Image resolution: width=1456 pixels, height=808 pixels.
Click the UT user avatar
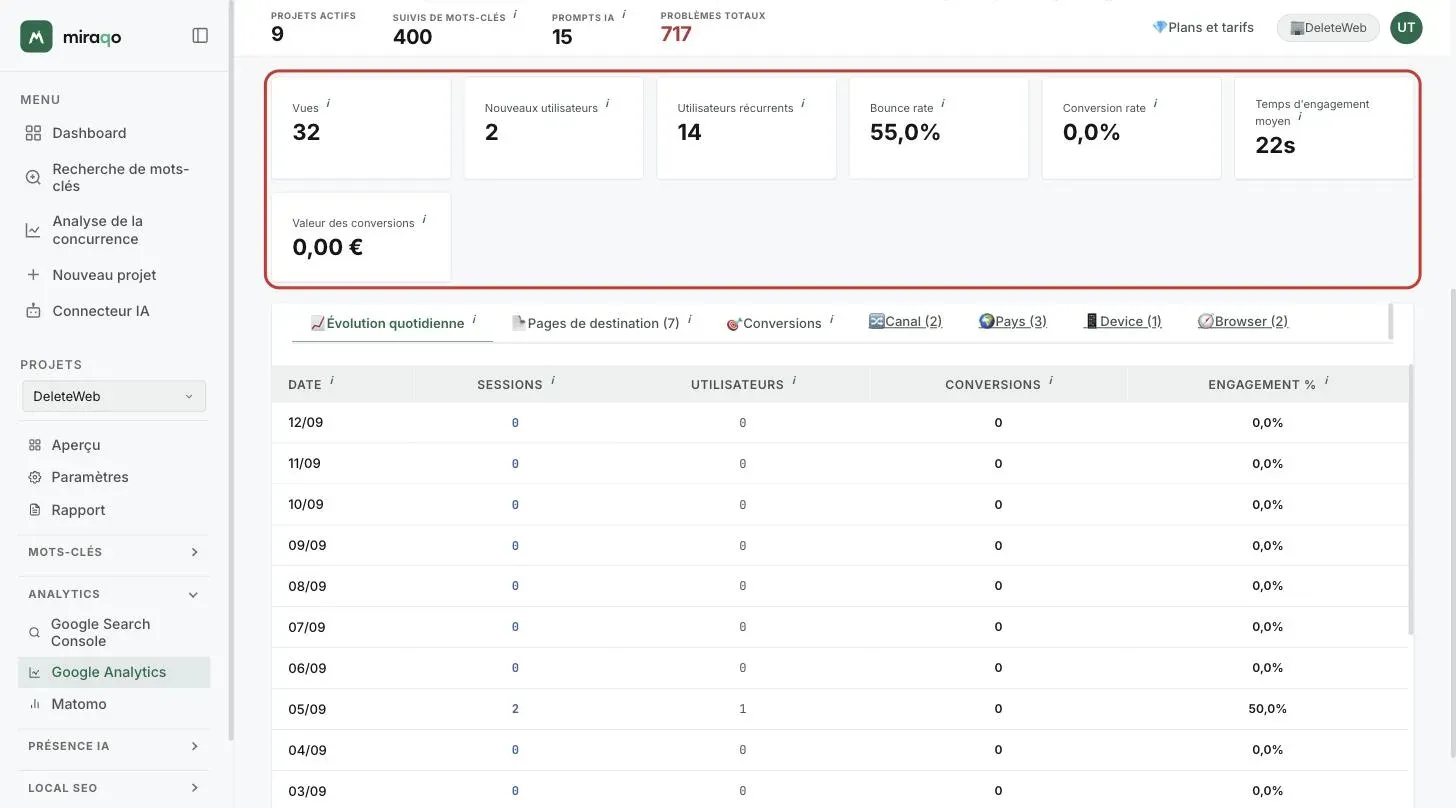click(x=1406, y=28)
